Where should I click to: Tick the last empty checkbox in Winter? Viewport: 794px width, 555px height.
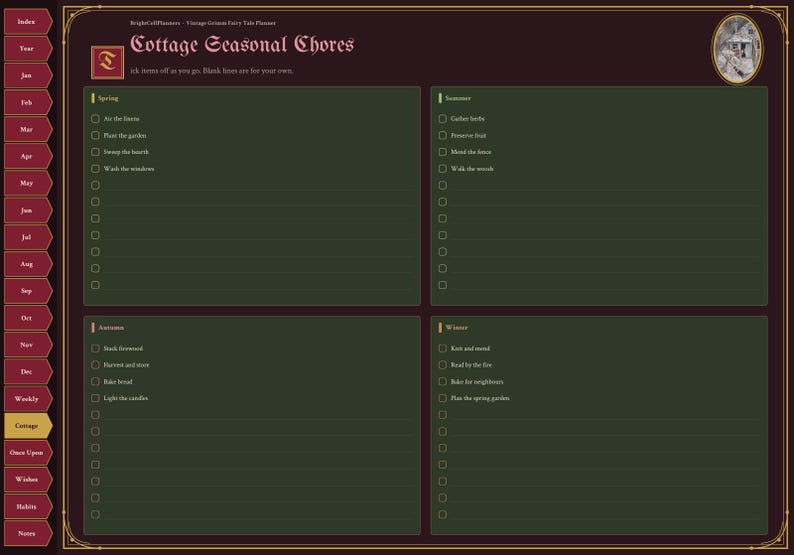443,514
